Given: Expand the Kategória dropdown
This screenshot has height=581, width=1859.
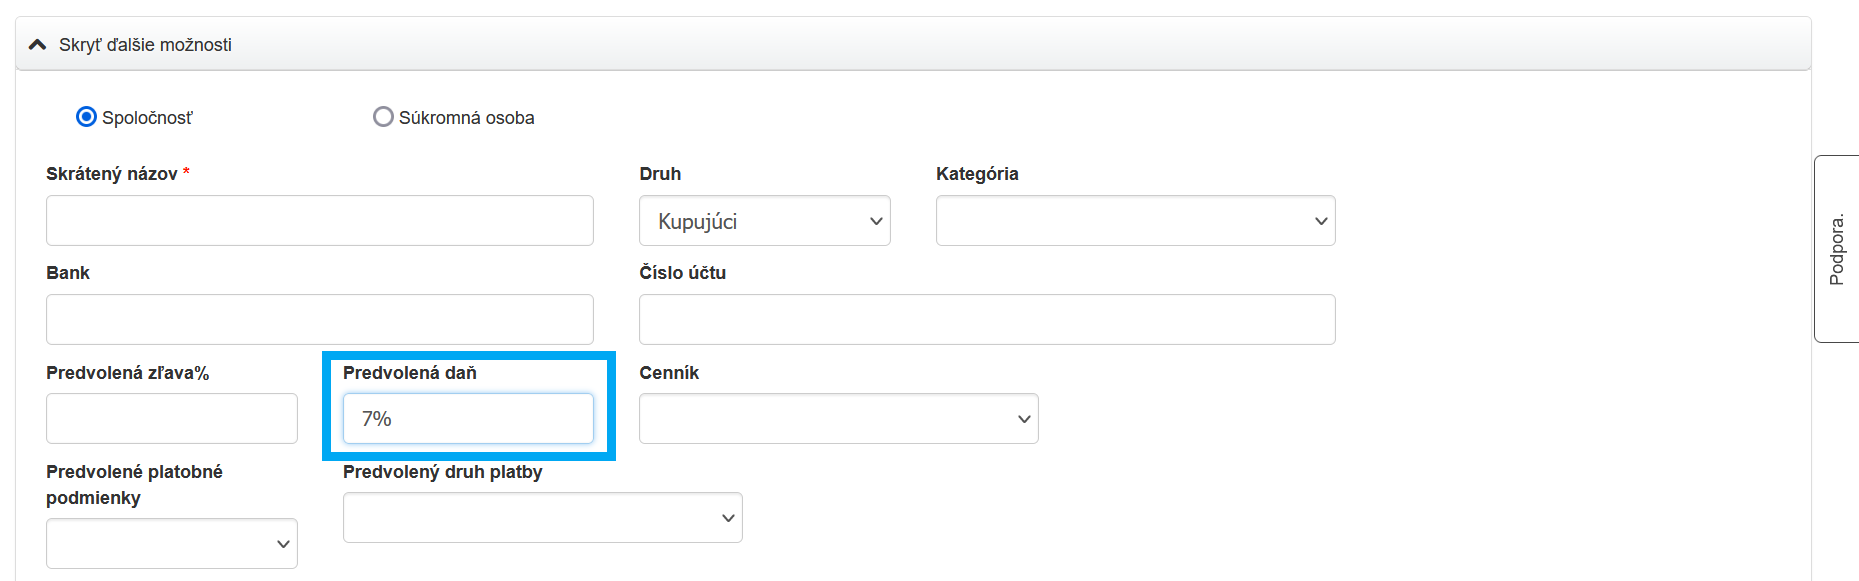Looking at the screenshot, I should coord(1135,221).
